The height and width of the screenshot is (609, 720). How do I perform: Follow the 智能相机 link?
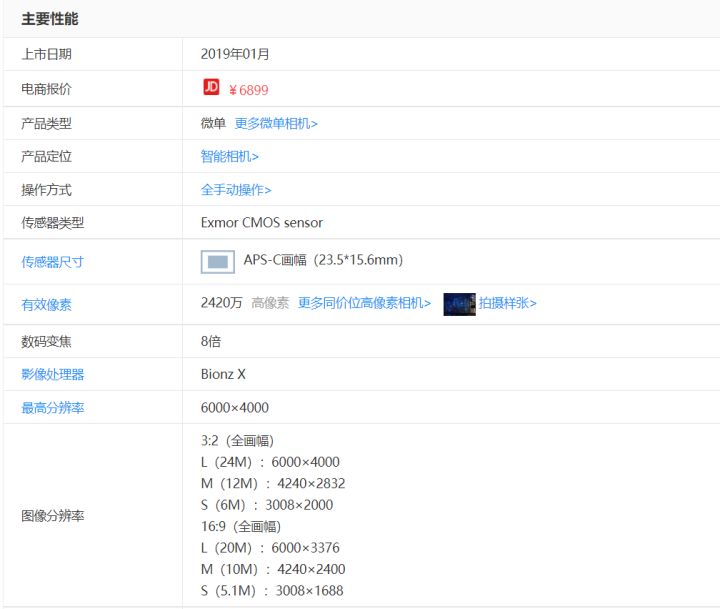click(x=230, y=157)
